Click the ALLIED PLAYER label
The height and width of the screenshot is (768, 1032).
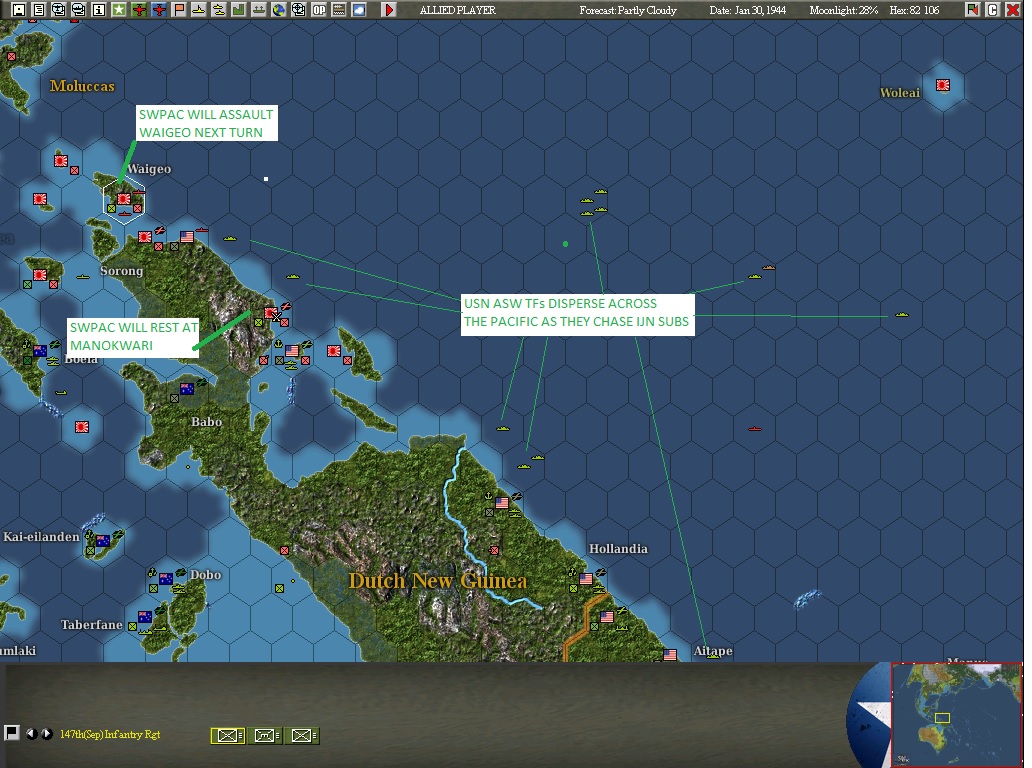pos(457,11)
